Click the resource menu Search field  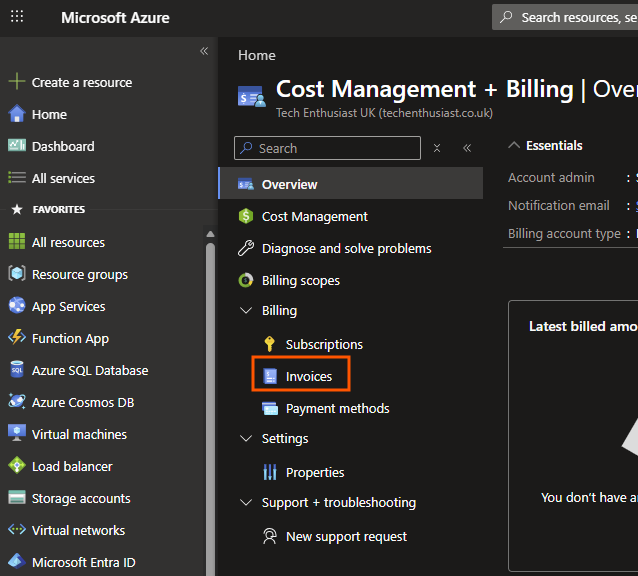click(x=327, y=148)
